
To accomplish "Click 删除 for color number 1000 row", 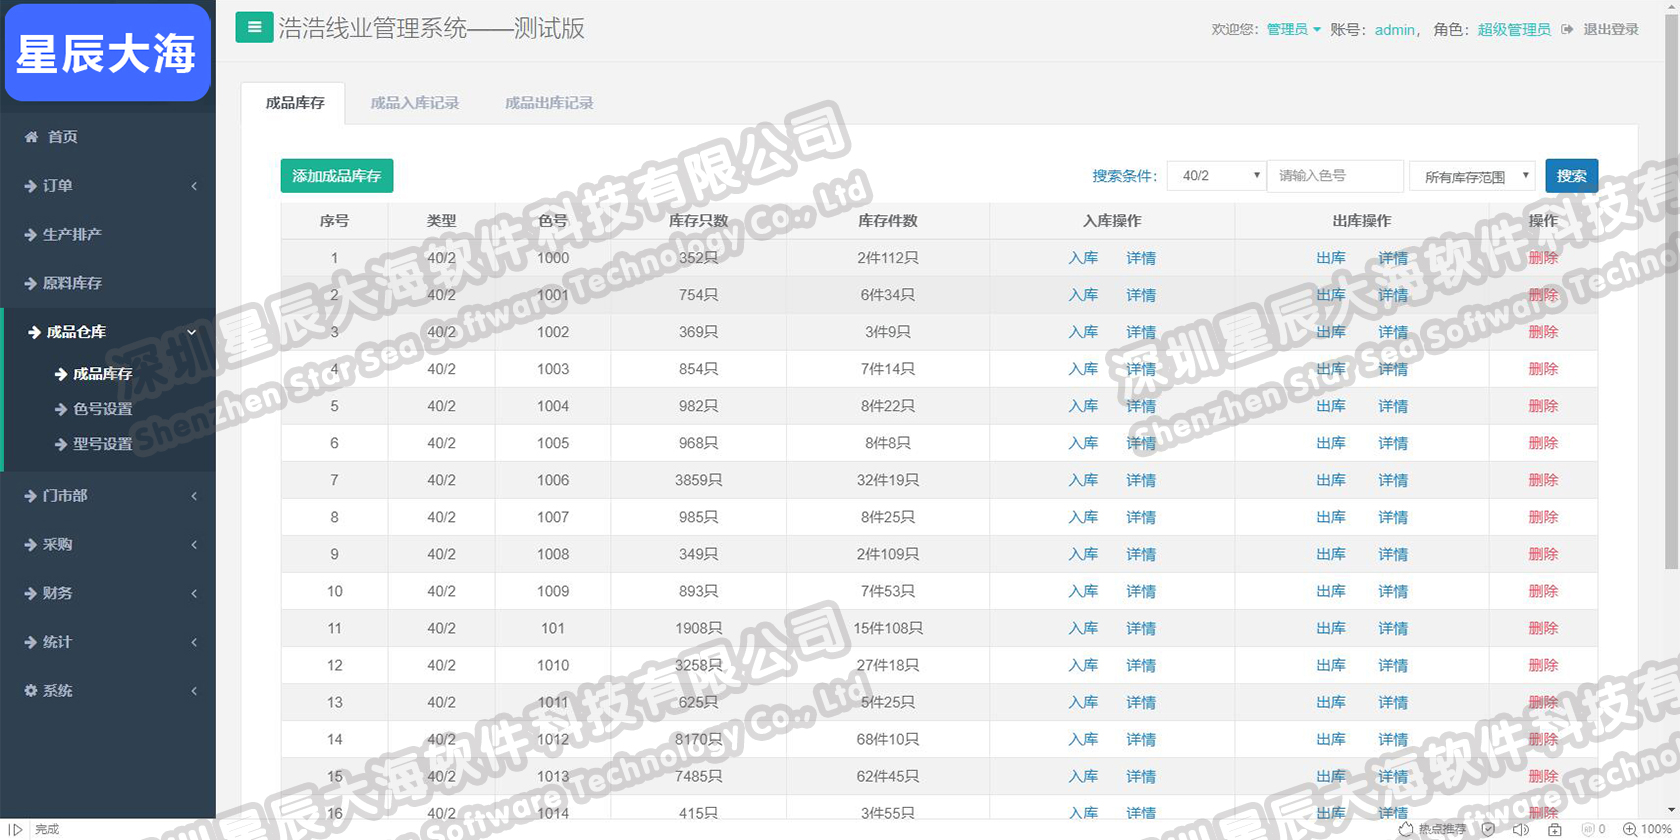I will pos(1542,258).
